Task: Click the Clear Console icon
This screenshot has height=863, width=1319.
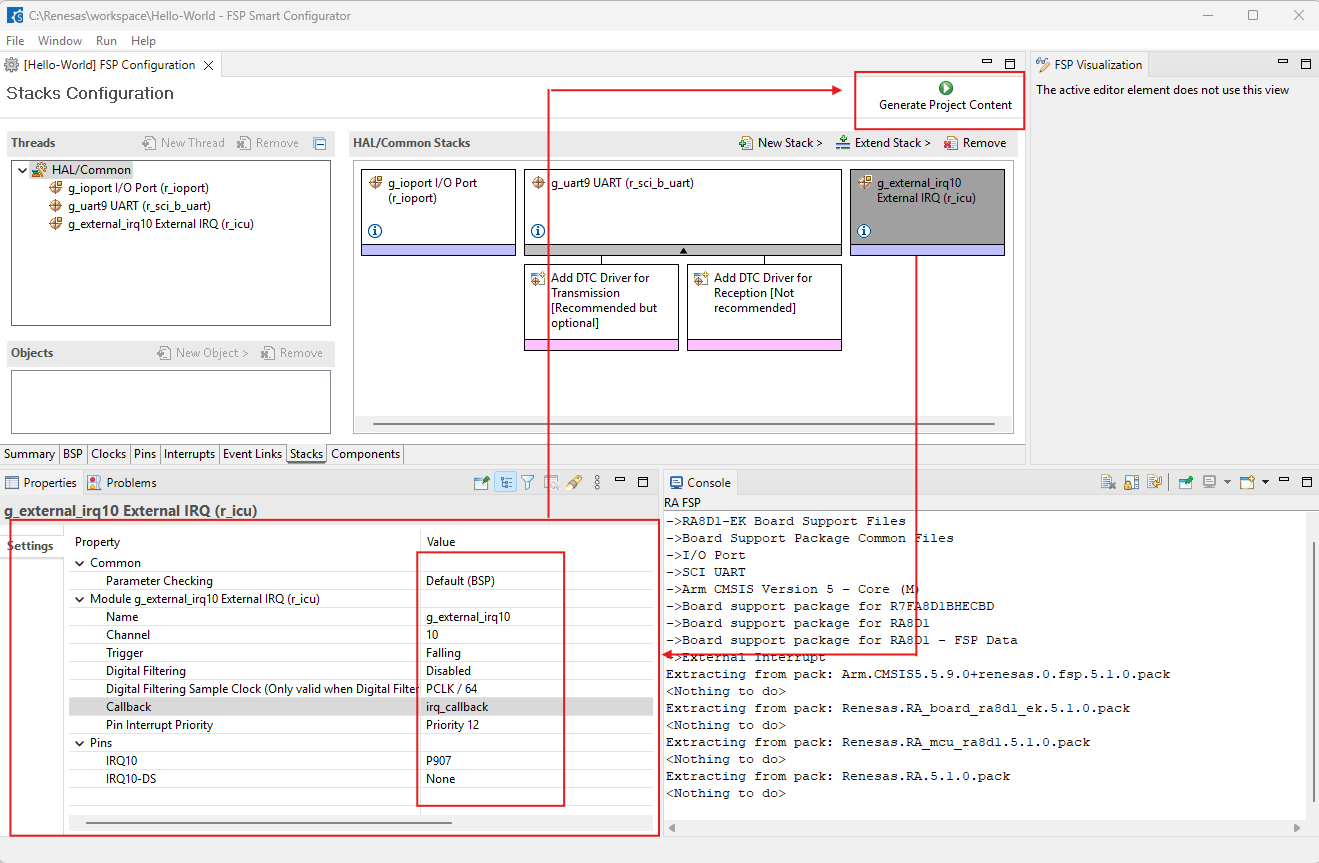Action: (x=1108, y=483)
